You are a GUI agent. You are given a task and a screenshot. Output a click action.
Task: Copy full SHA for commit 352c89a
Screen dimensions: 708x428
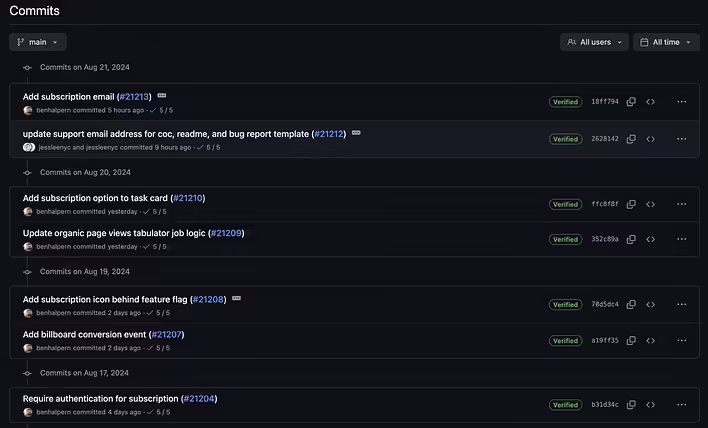631,239
